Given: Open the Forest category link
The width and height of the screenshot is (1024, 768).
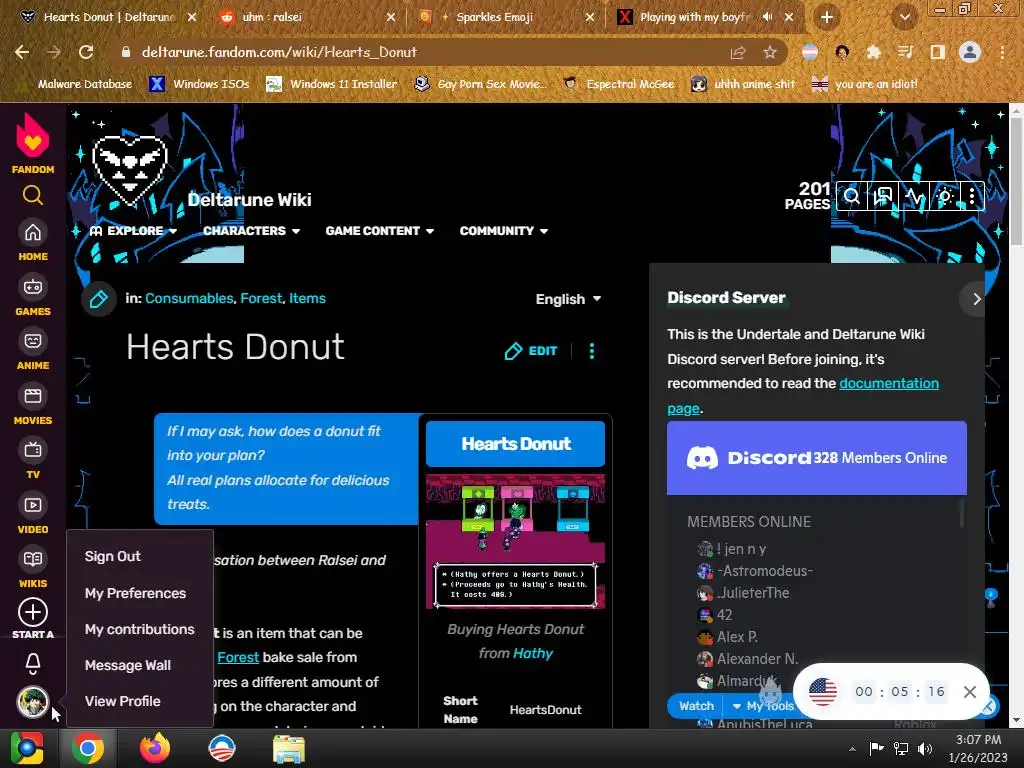Looking at the screenshot, I should (x=261, y=298).
